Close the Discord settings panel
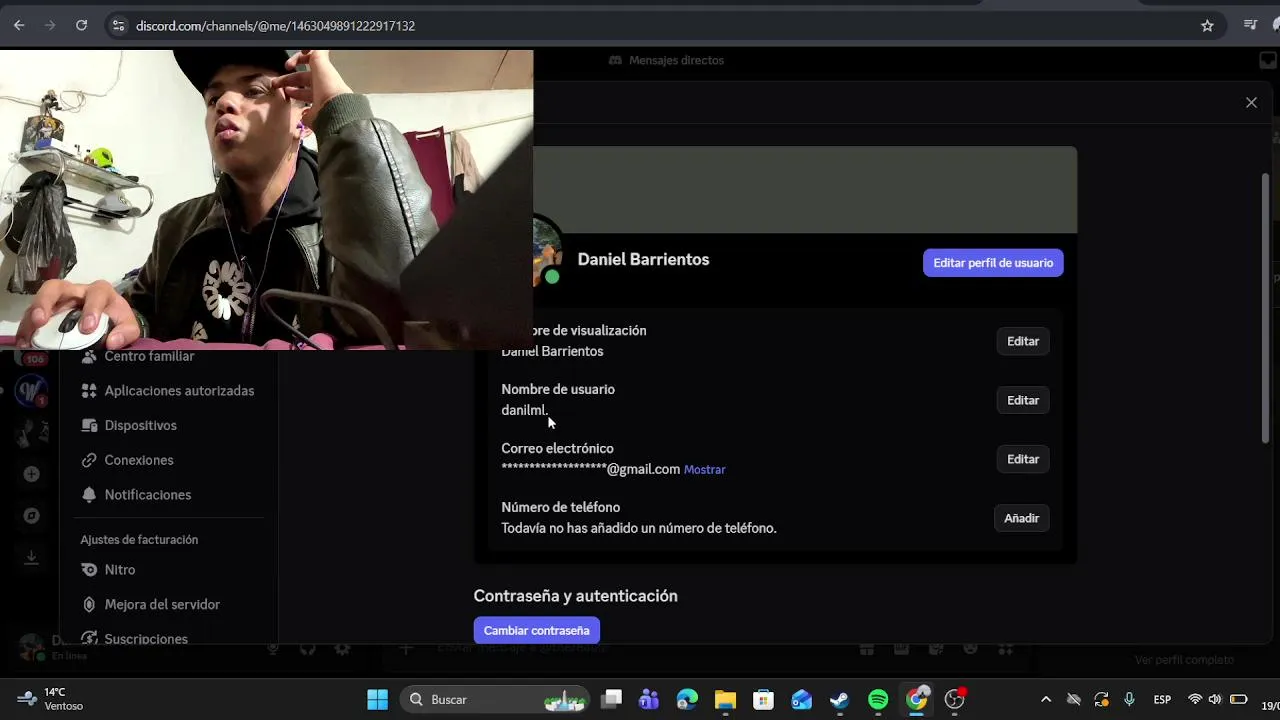The width and height of the screenshot is (1280, 720). (x=1251, y=102)
